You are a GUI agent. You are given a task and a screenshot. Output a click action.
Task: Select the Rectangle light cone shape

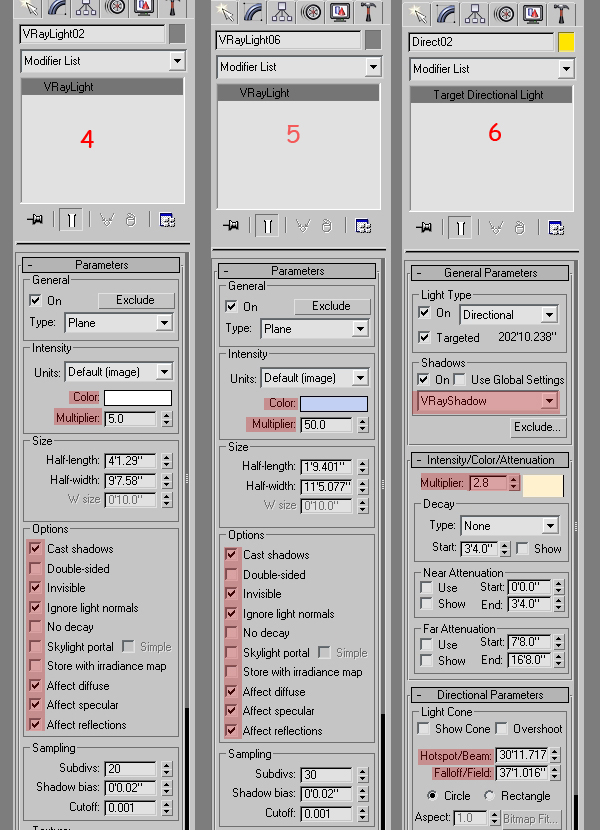click(489, 796)
